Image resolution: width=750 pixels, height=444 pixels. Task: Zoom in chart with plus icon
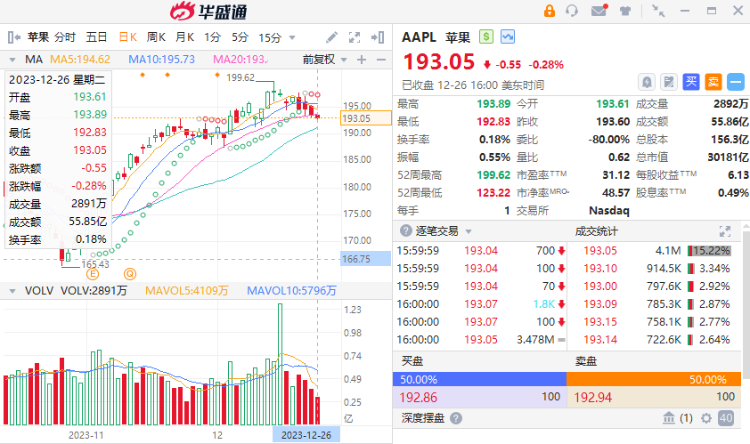point(361,59)
